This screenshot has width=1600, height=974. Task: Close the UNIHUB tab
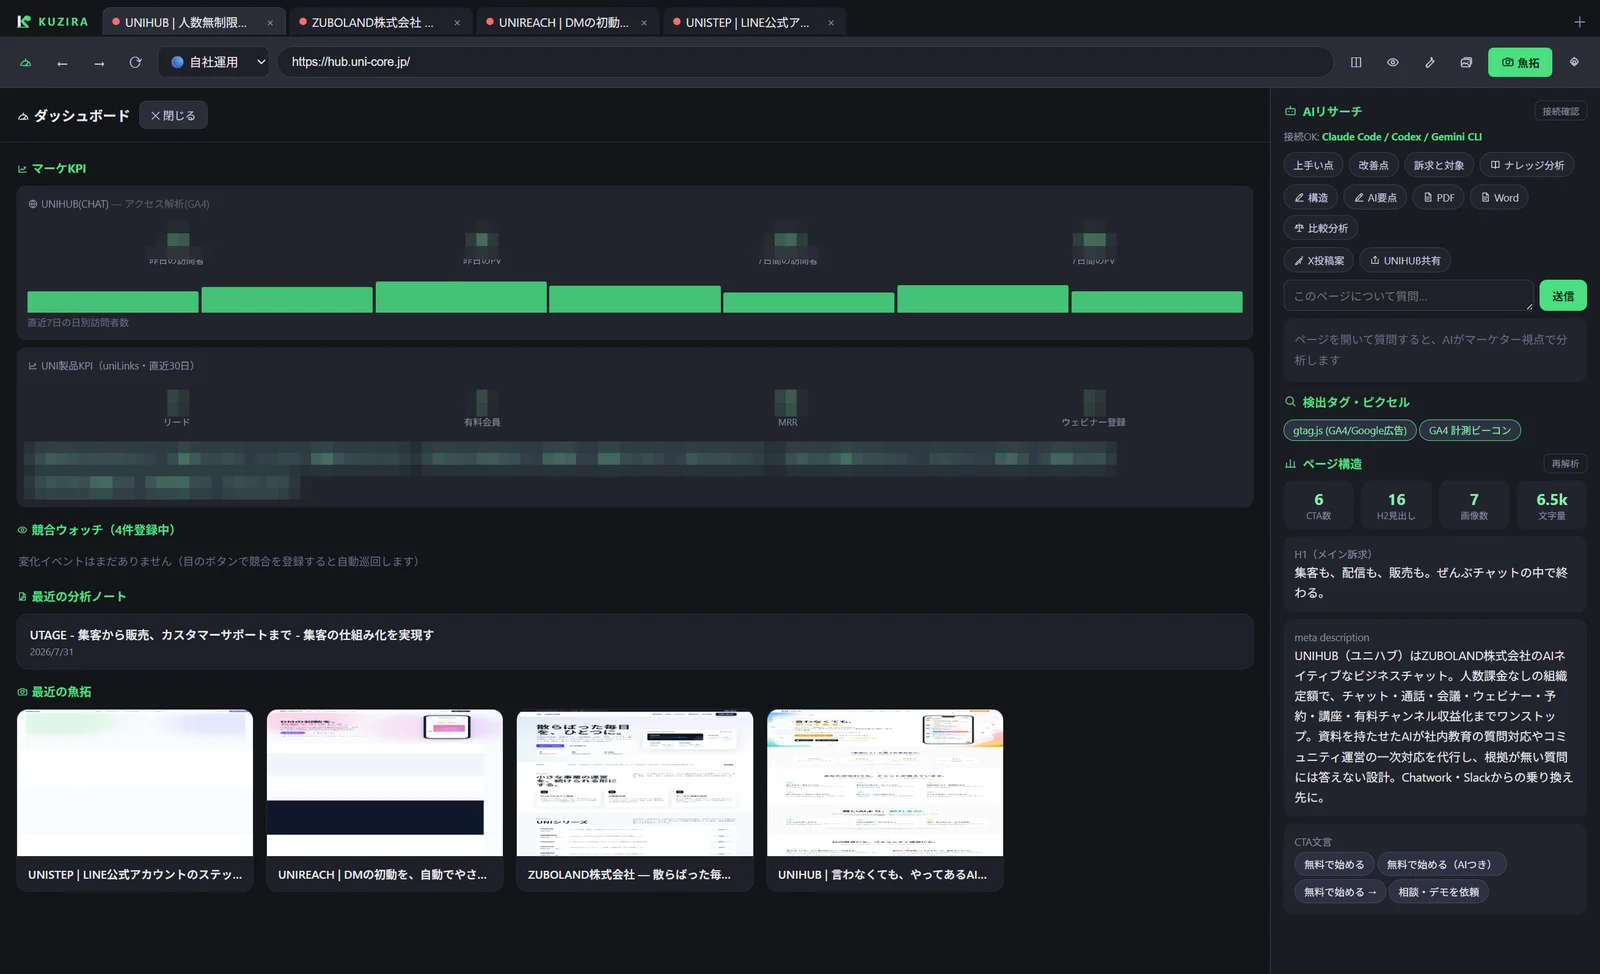click(x=270, y=22)
